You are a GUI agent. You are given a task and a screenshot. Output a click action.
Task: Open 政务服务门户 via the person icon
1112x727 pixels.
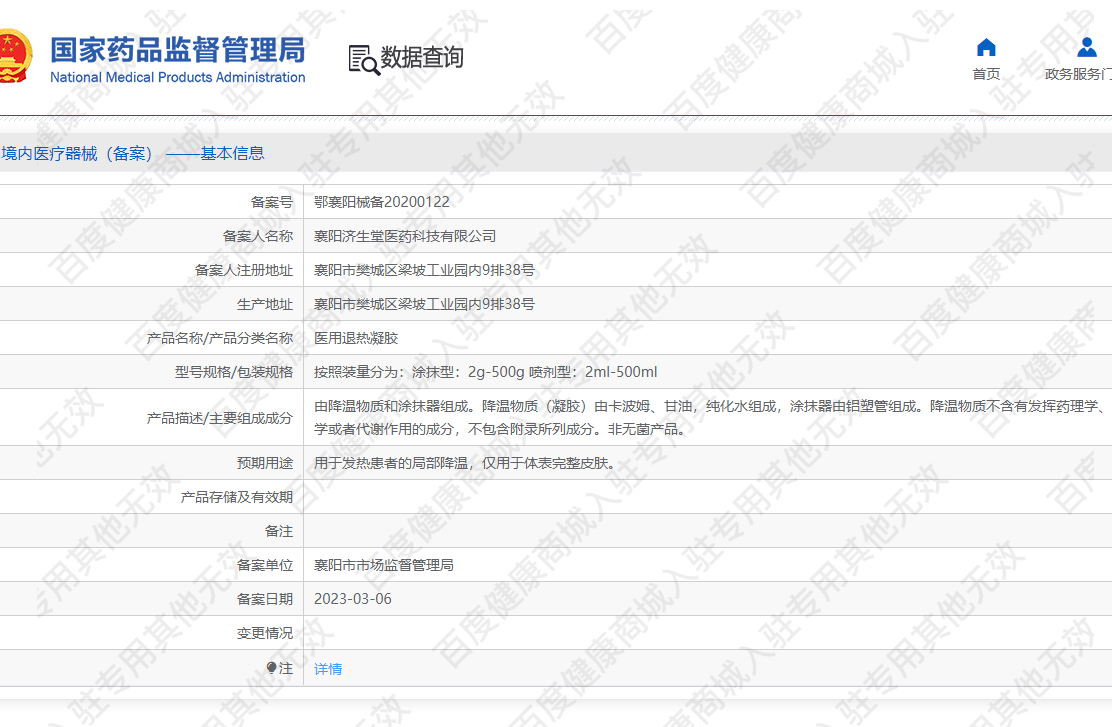pos(1086,48)
